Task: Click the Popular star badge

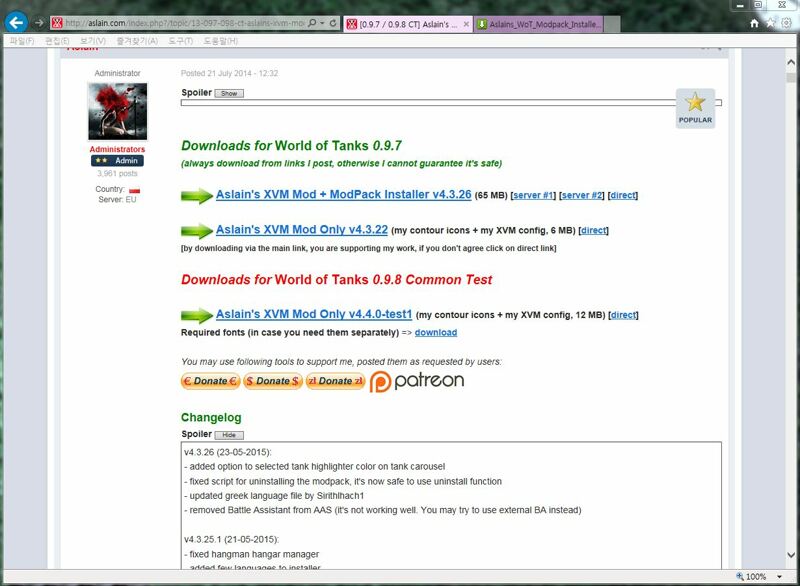Action: pyautogui.click(x=695, y=108)
